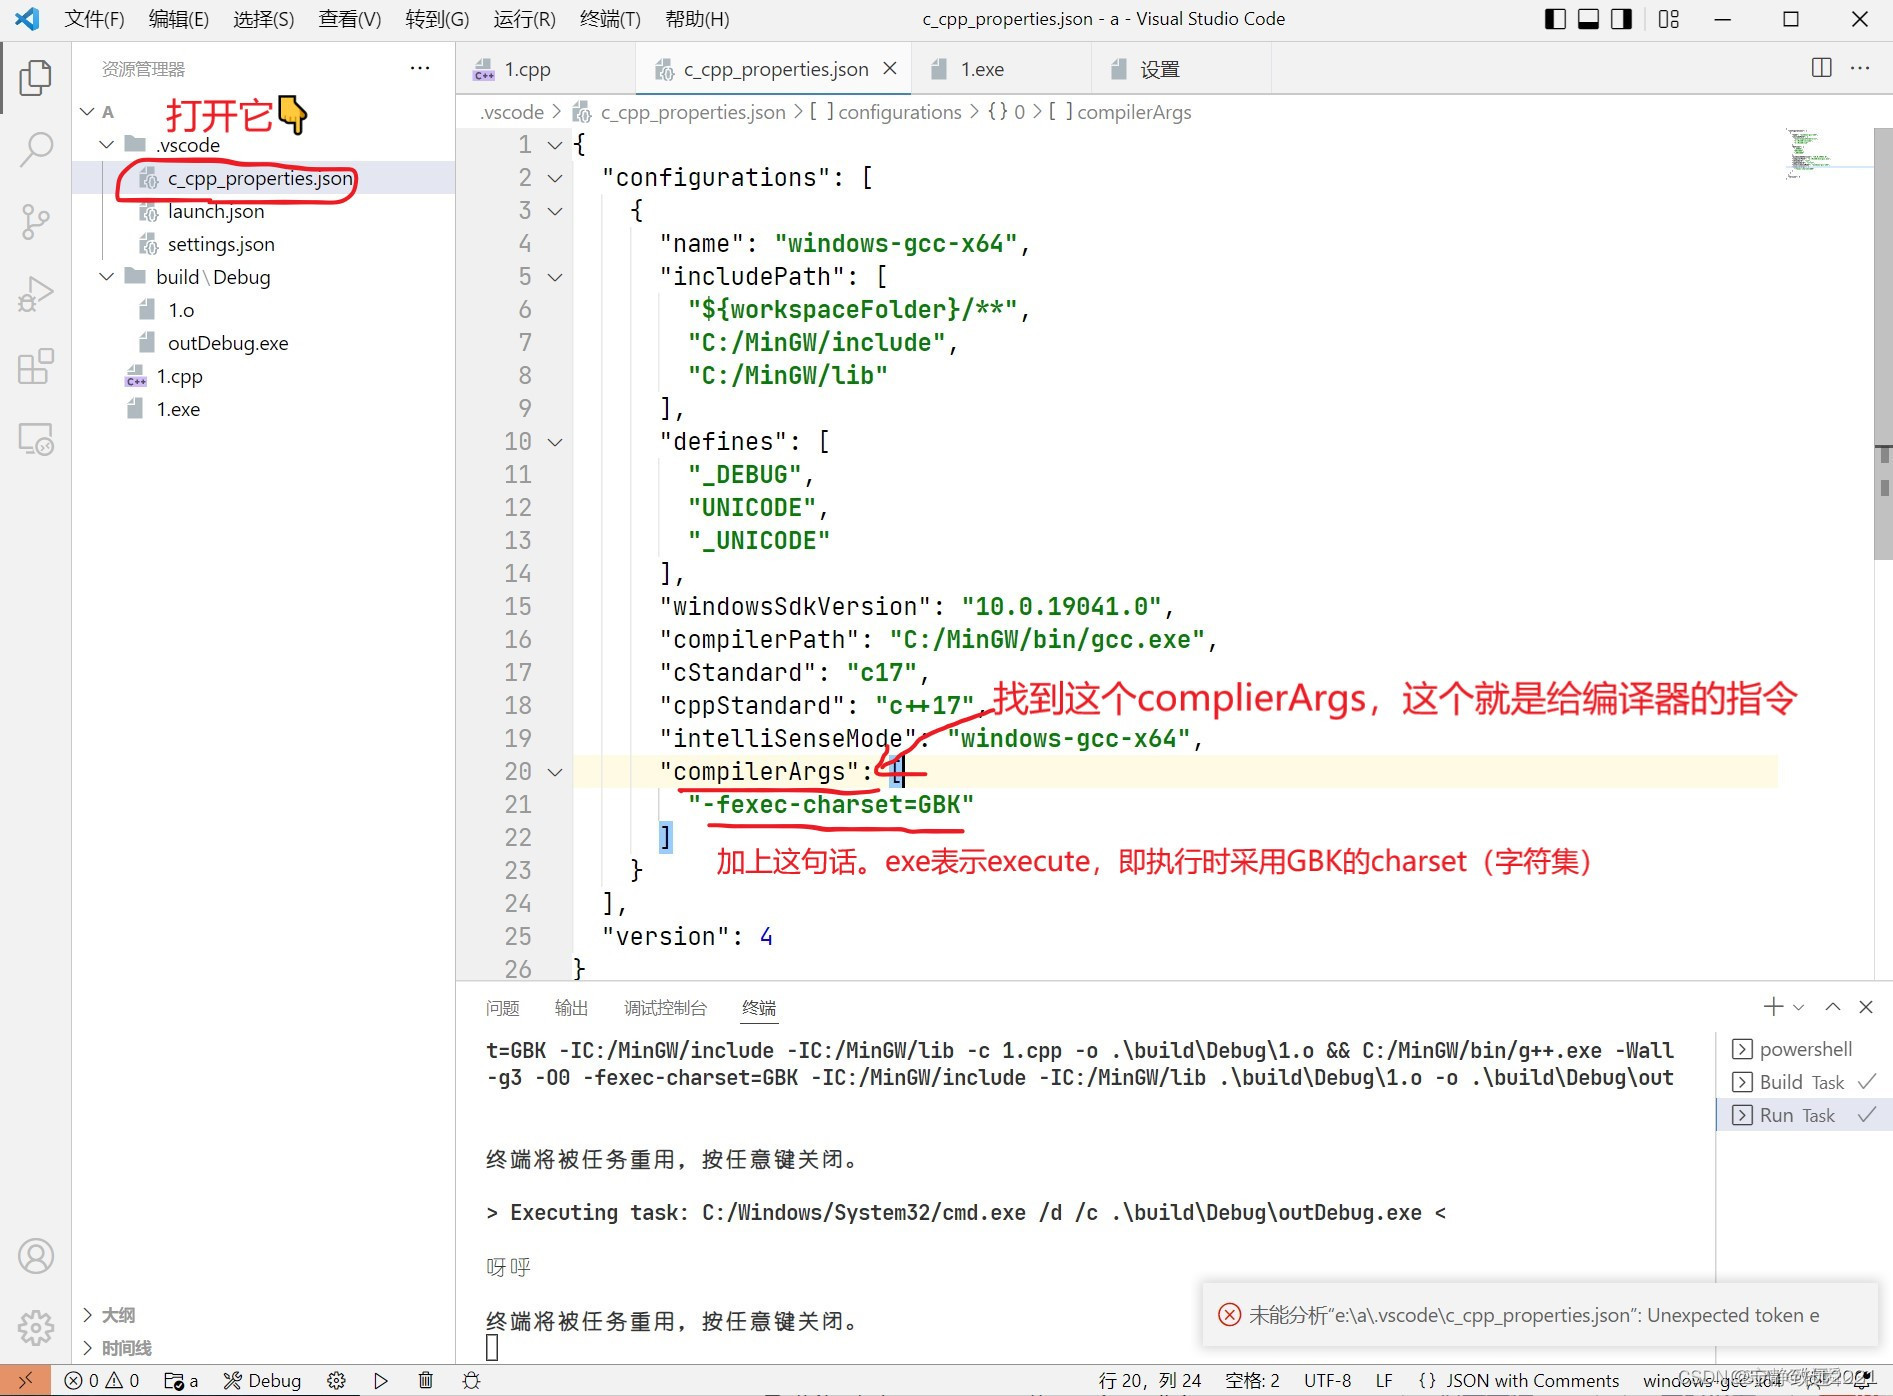Open the Explorer view in activity bar
The height and width of the screenshot is (1396, 1893).
[x=35, y=77]
